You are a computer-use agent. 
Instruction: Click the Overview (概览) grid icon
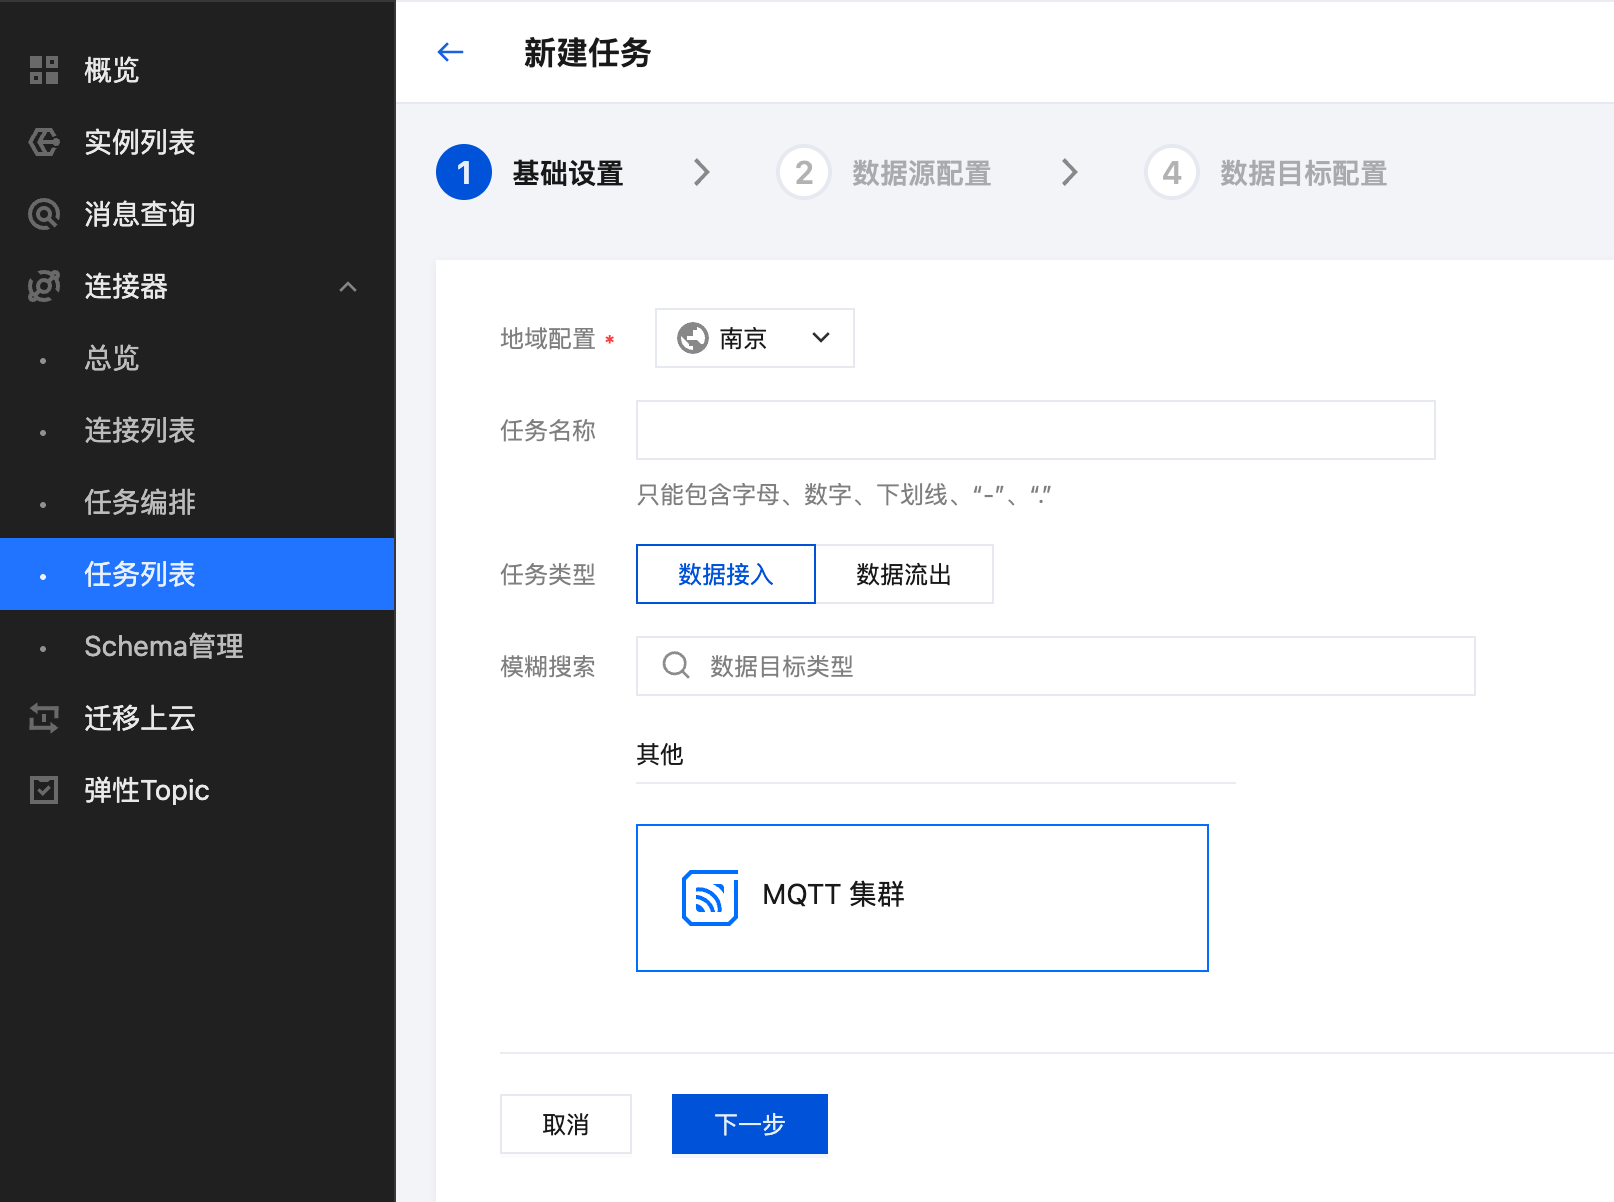pyautogui.click(x=44, y=70)
